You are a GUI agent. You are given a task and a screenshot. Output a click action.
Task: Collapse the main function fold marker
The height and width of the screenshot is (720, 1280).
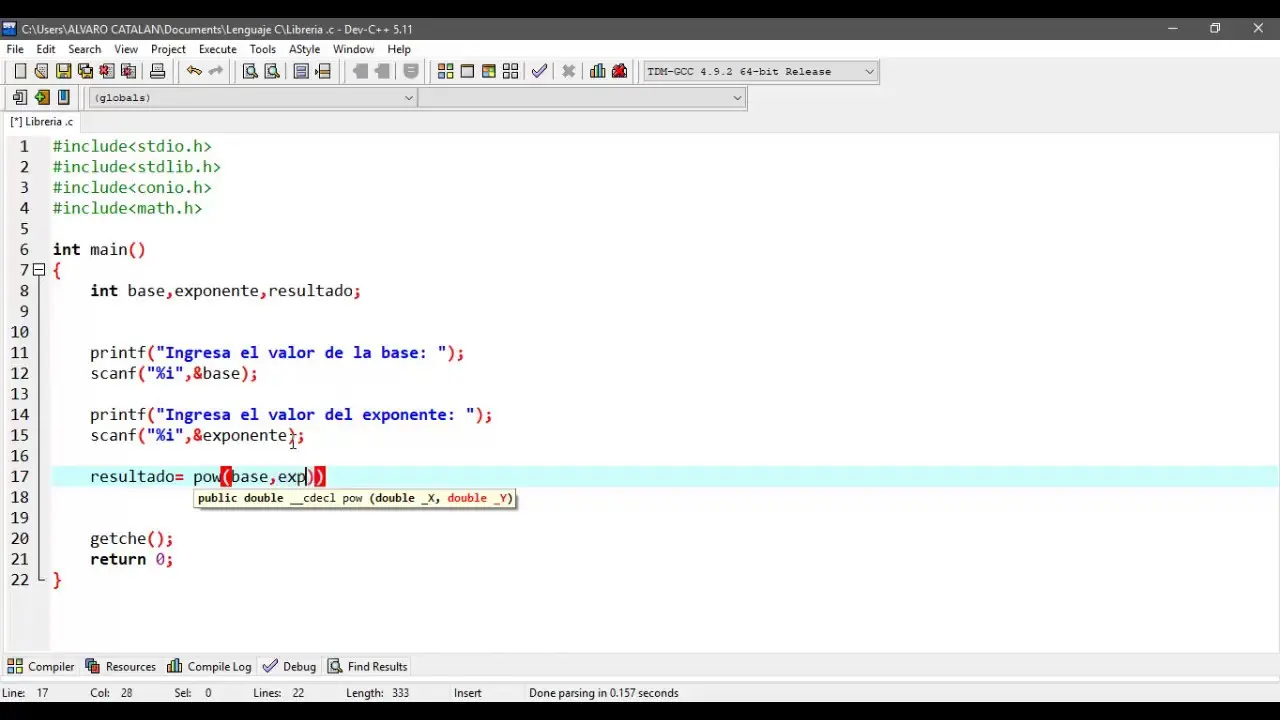click(x=39, y=270)
